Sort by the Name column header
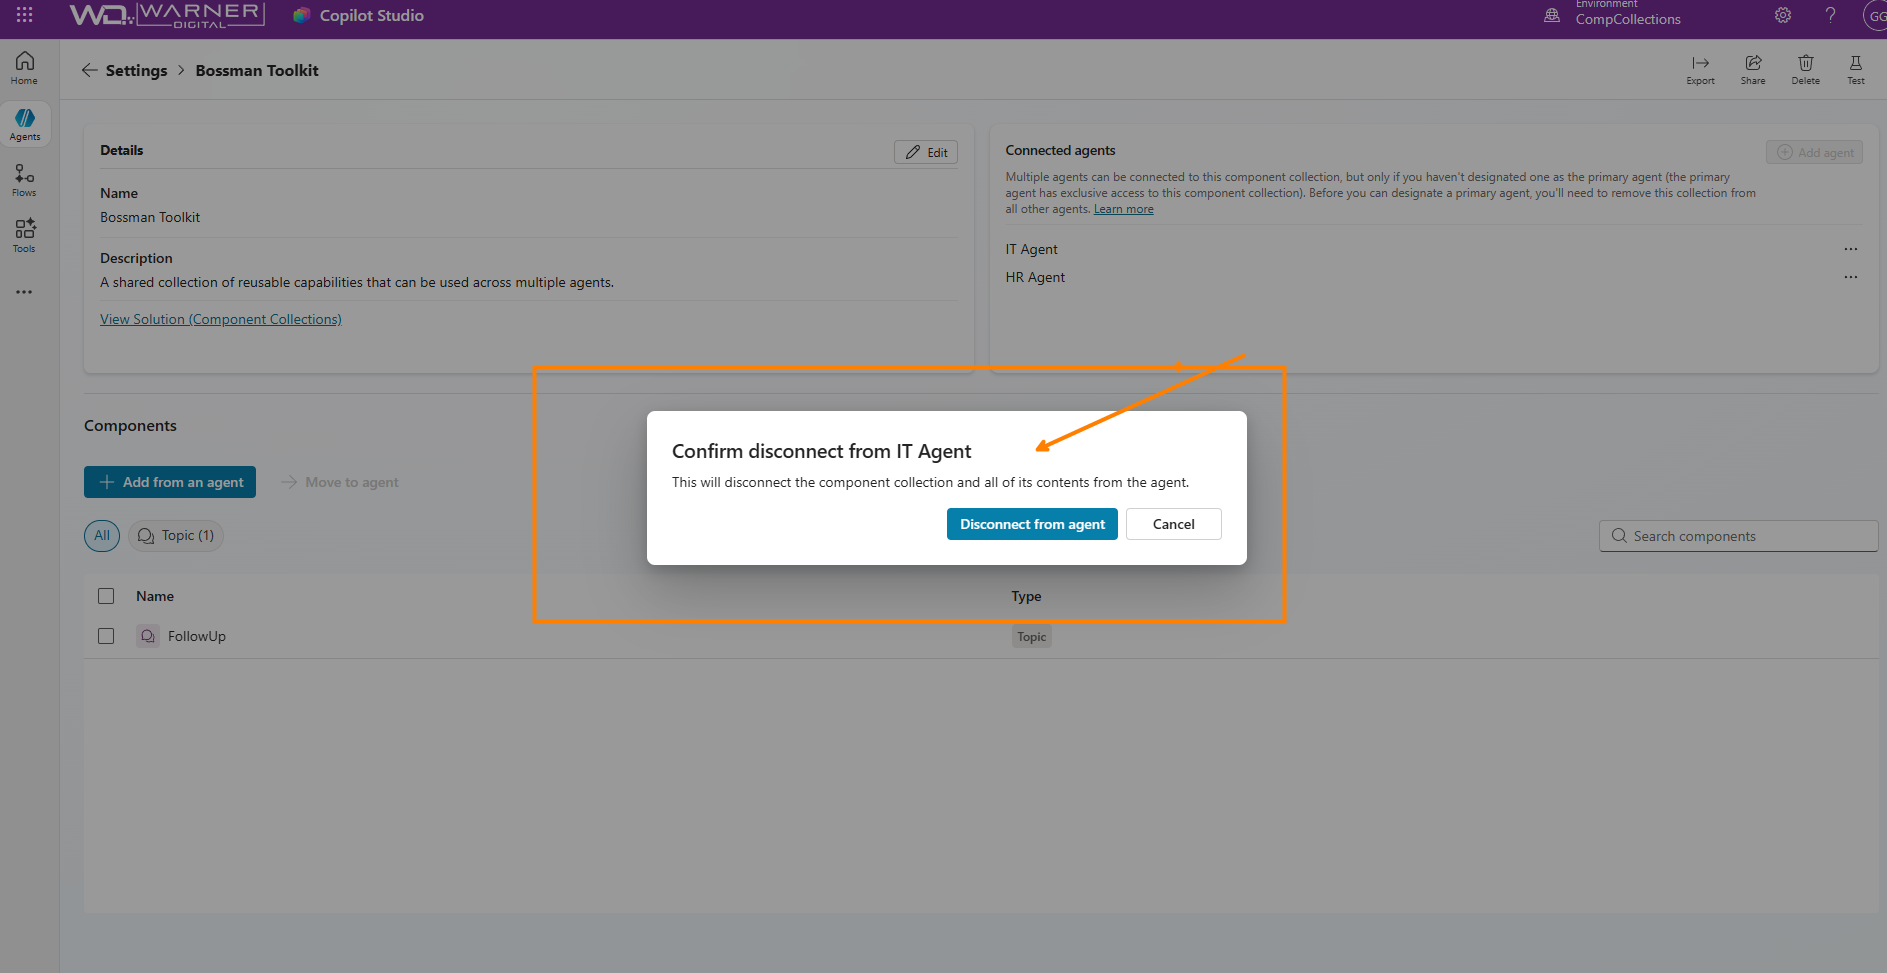The image size is (1887, 973). (155, 596)
